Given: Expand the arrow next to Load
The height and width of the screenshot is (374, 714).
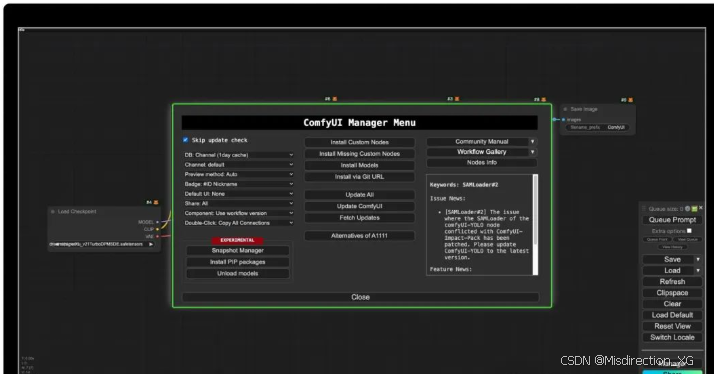Looking at the screenshot, I should tap(698, 271).
